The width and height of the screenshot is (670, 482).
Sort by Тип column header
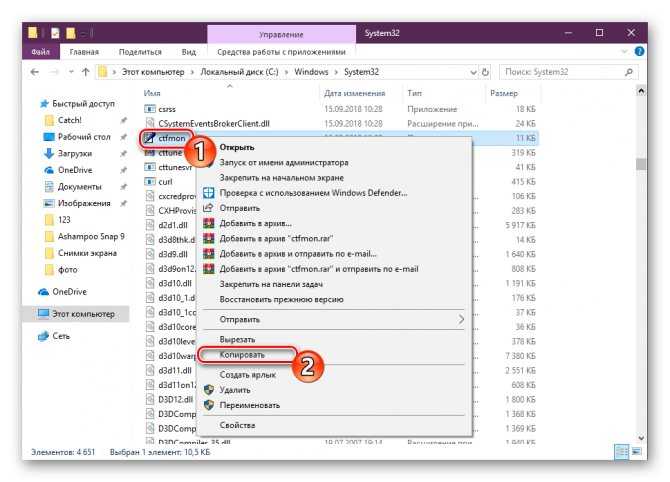414,93
